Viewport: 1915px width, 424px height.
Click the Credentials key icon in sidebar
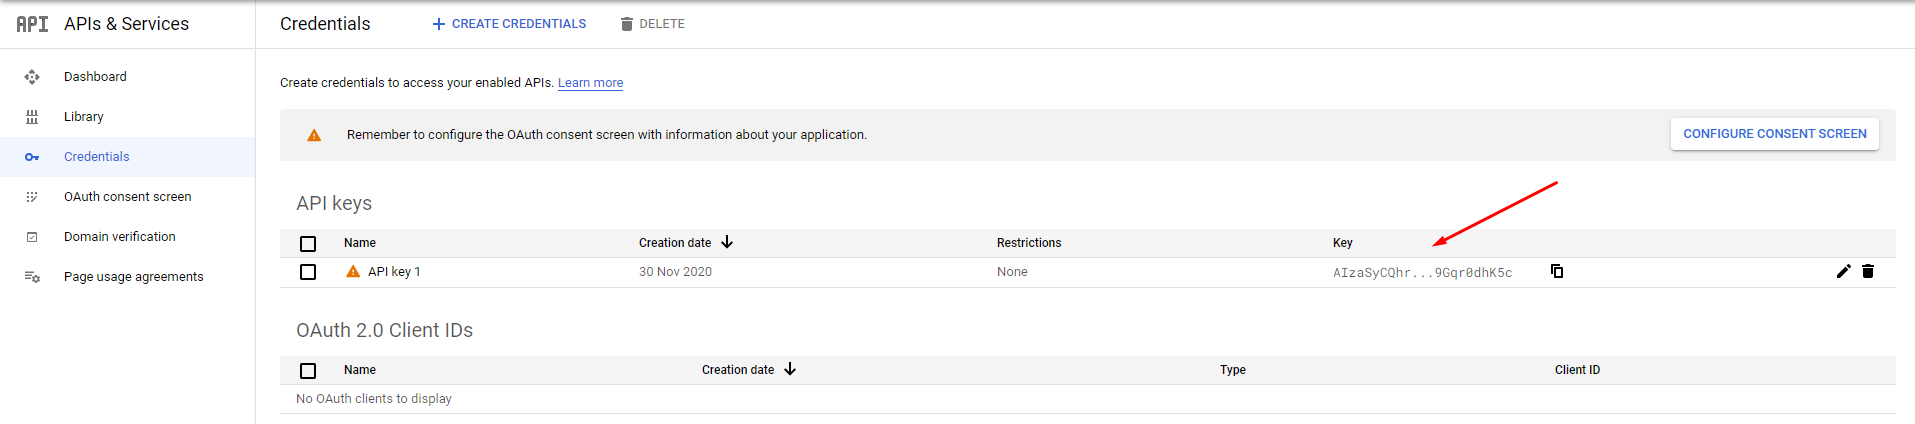click(32, 157)
